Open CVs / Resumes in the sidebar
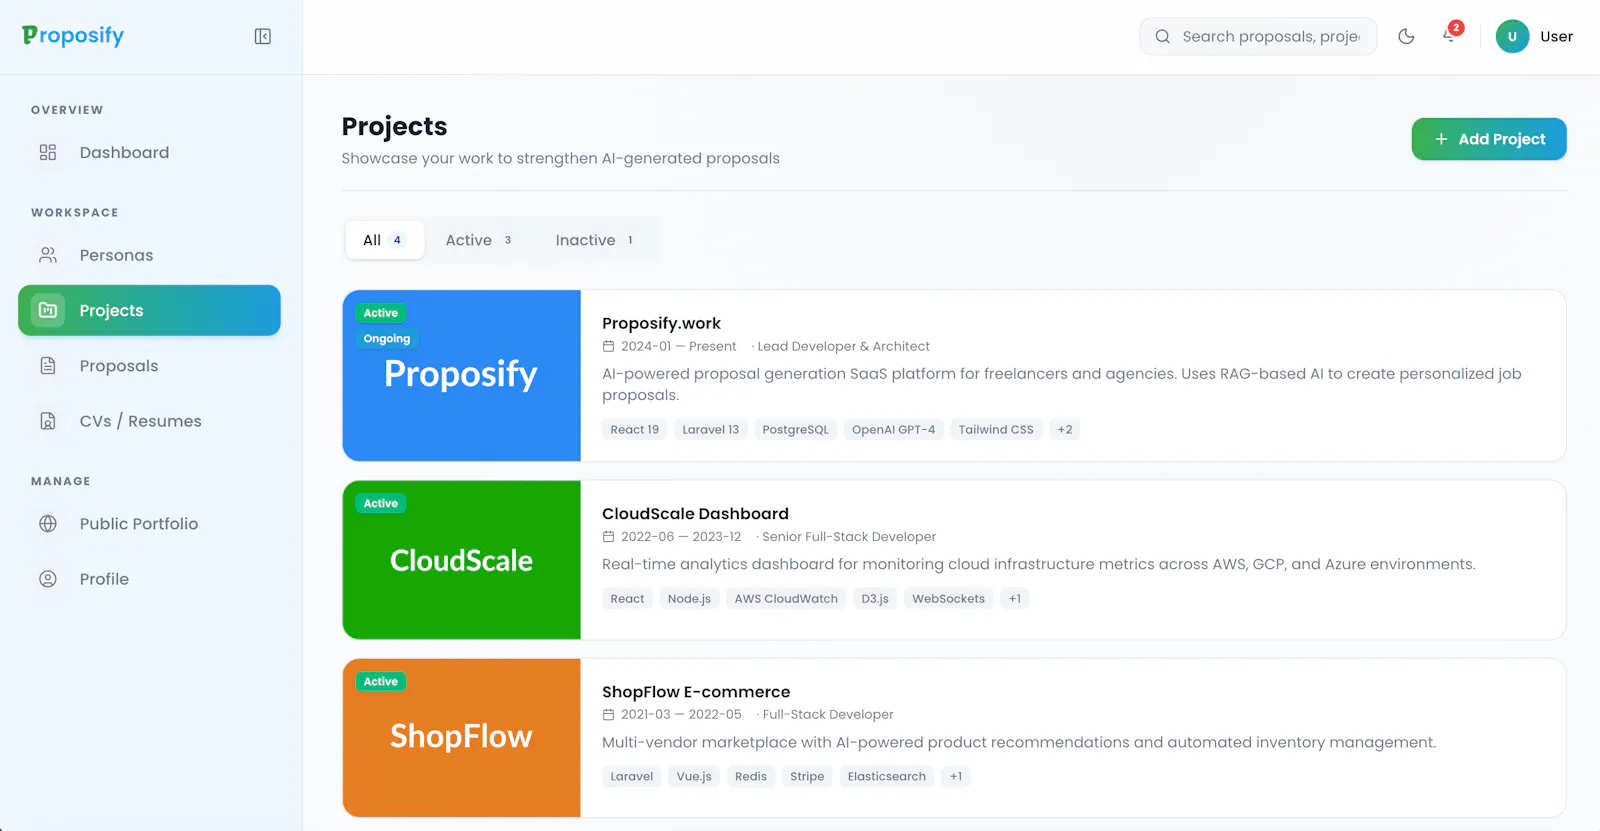 tap(149, 421)
